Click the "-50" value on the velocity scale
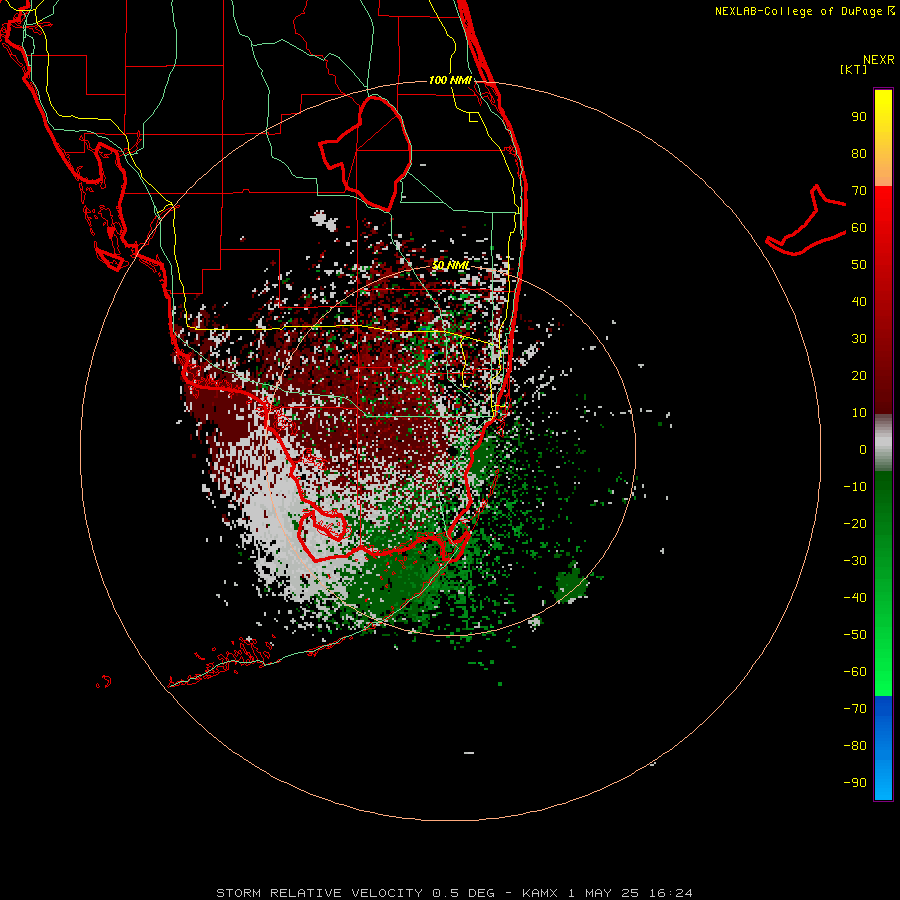Image resolution: width=900 pixels, height=900 pixels. click(855, 635)
